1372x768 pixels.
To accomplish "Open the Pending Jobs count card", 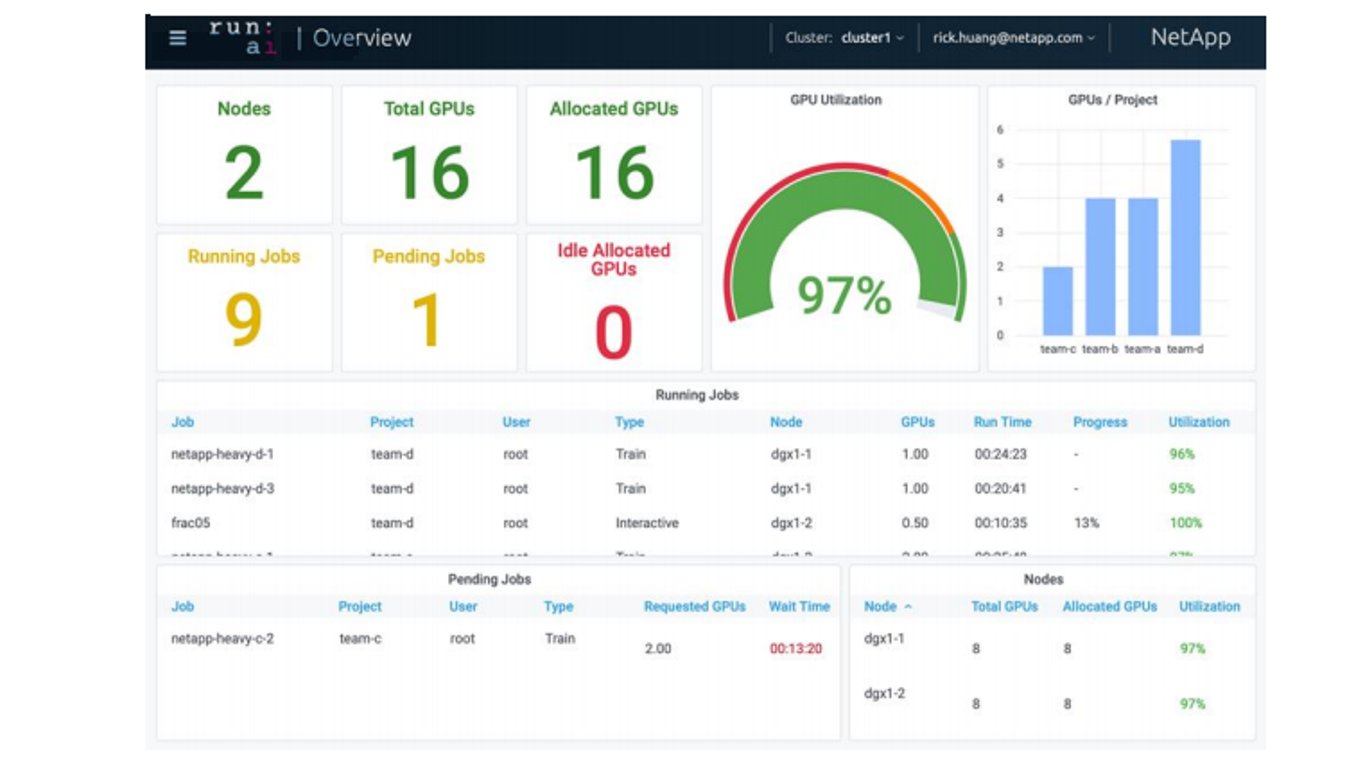I will click(429, 303).
